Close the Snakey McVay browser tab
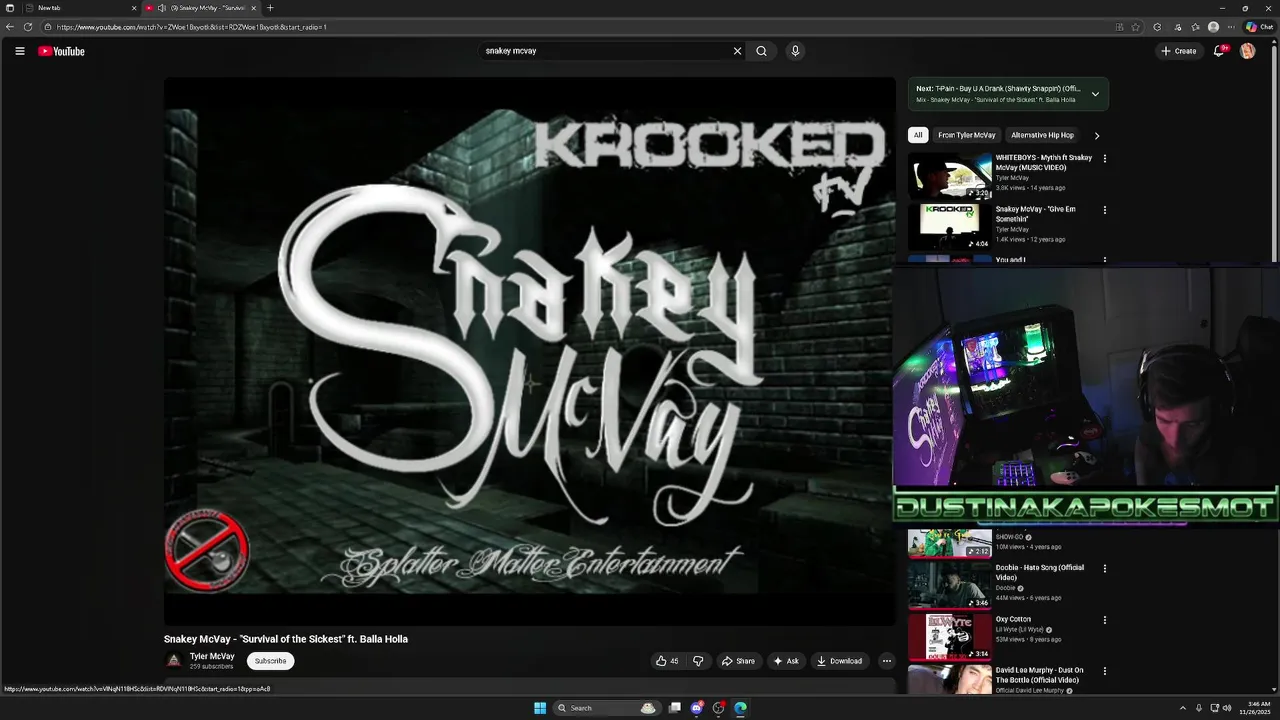Viewport: 1280px width, 720px height. pos(253,8)
